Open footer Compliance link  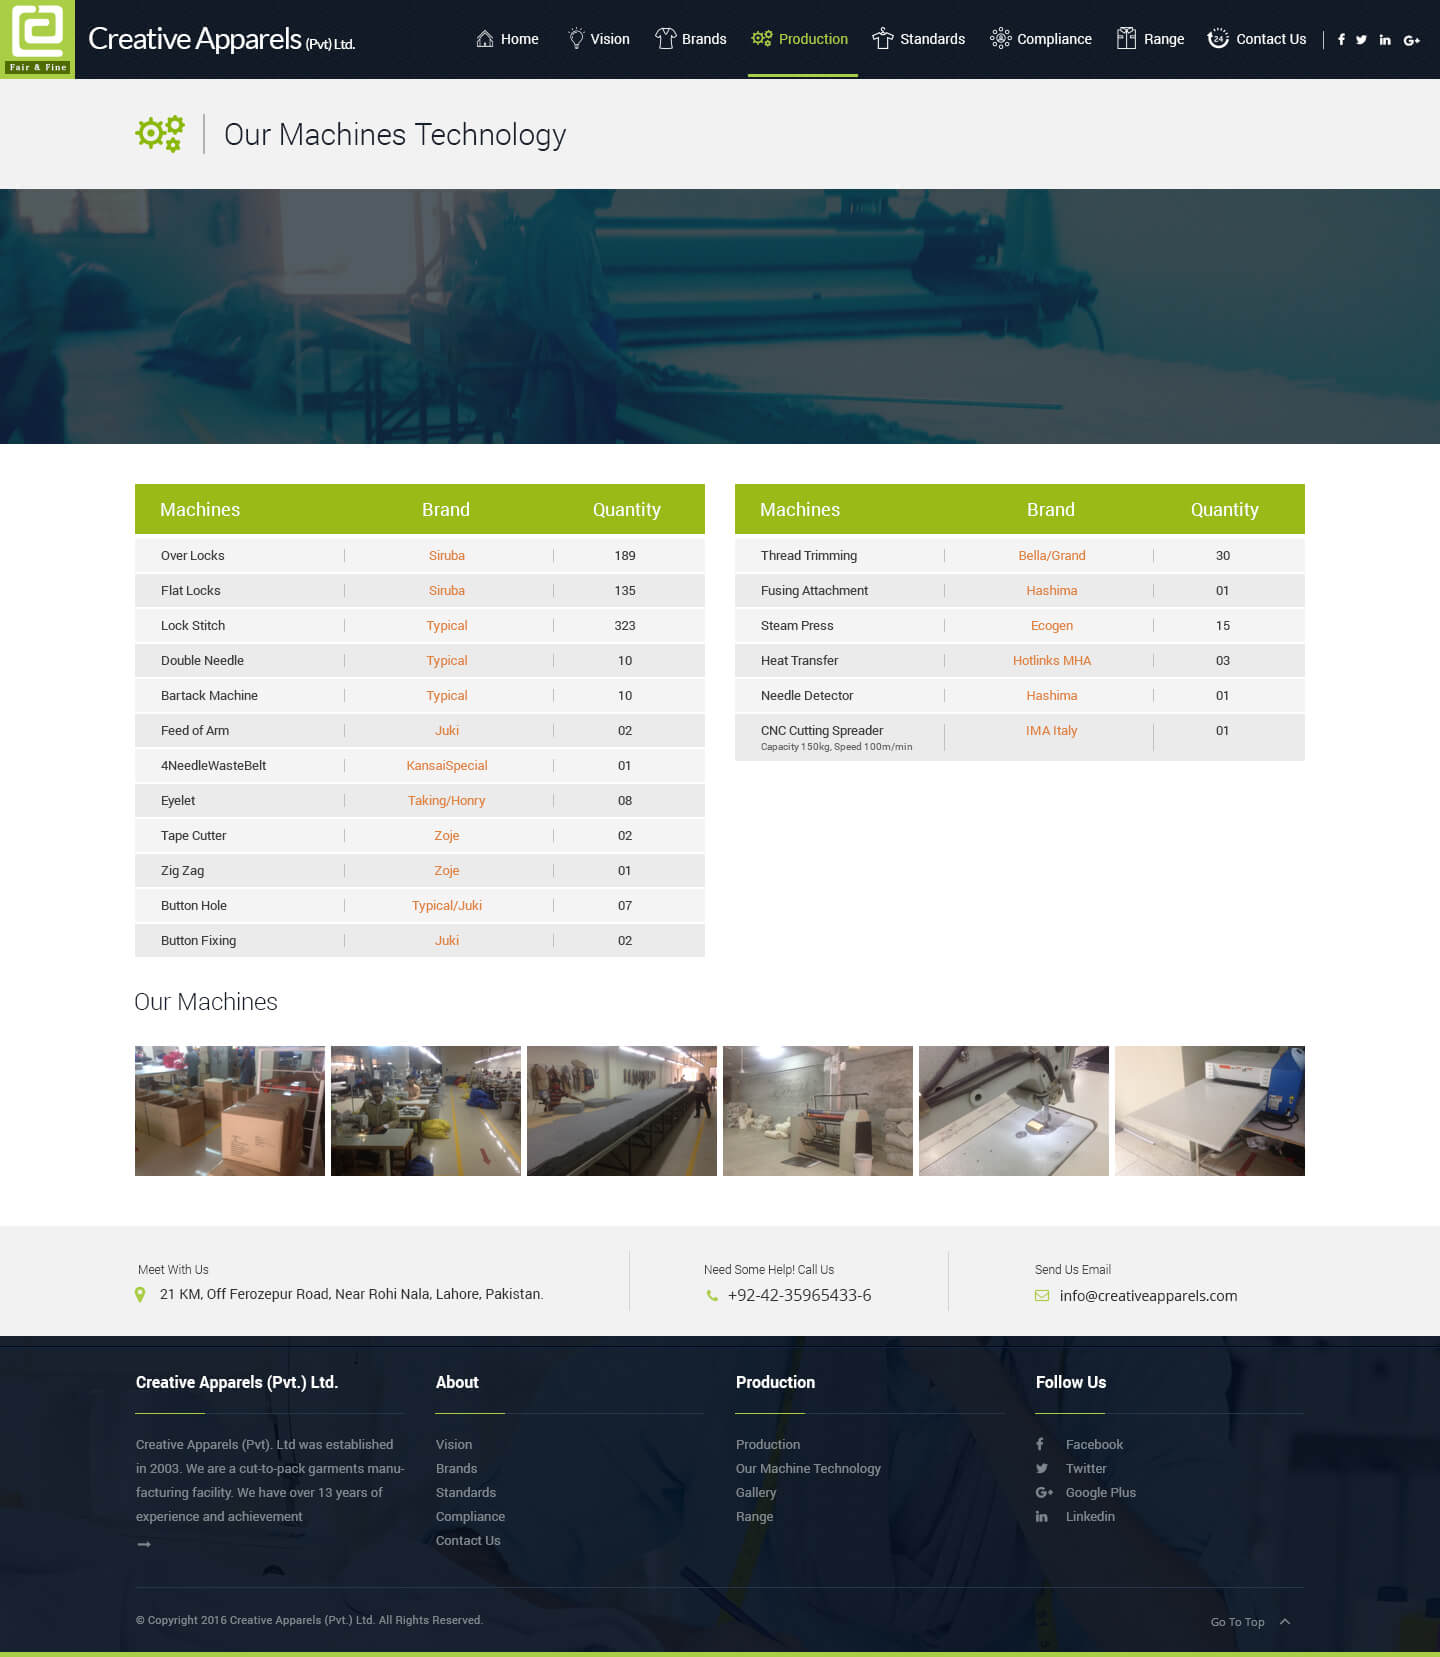pyautogui.click(x=470, y=1516)
